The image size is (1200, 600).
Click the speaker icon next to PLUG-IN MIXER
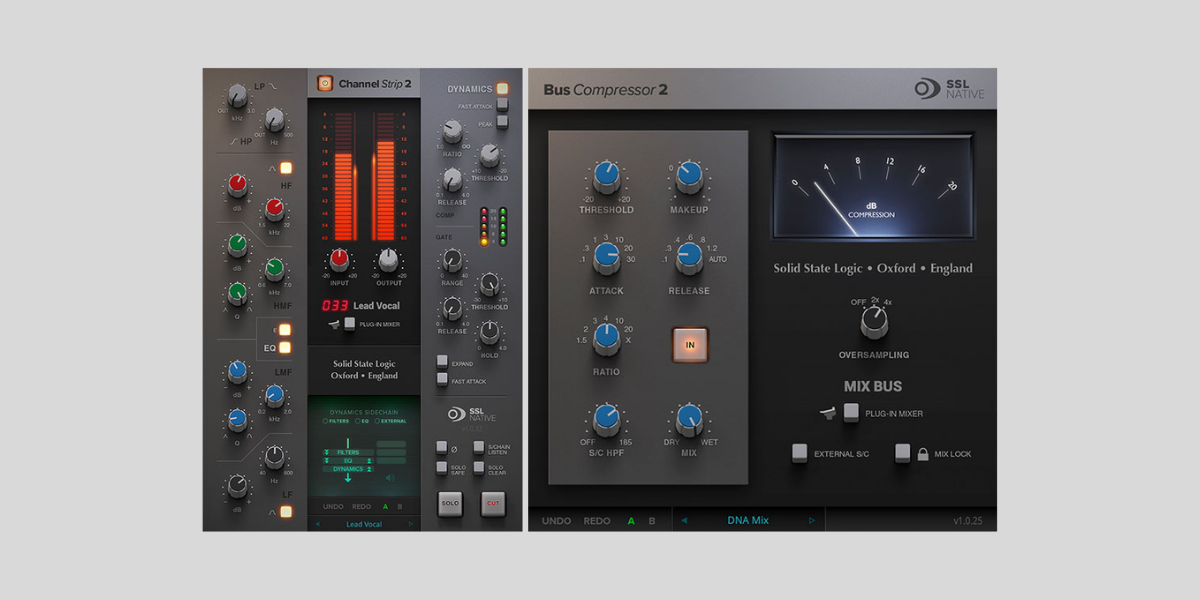click(x=828, y=412)
